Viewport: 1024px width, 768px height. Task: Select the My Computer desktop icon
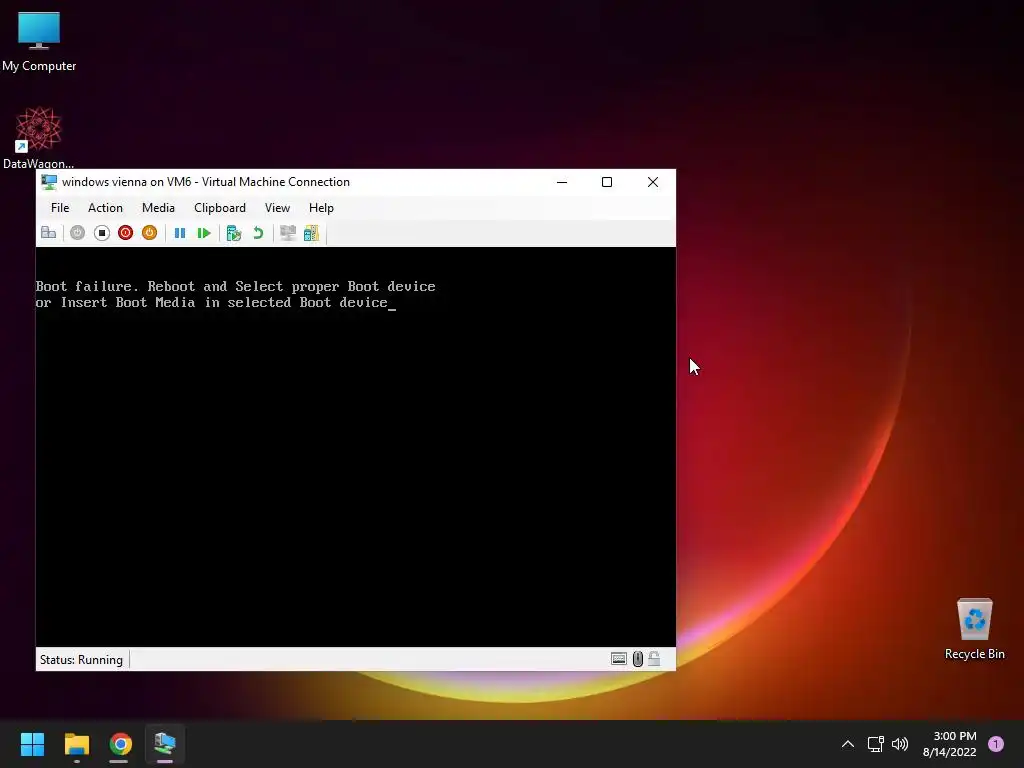tap(39, 41)
